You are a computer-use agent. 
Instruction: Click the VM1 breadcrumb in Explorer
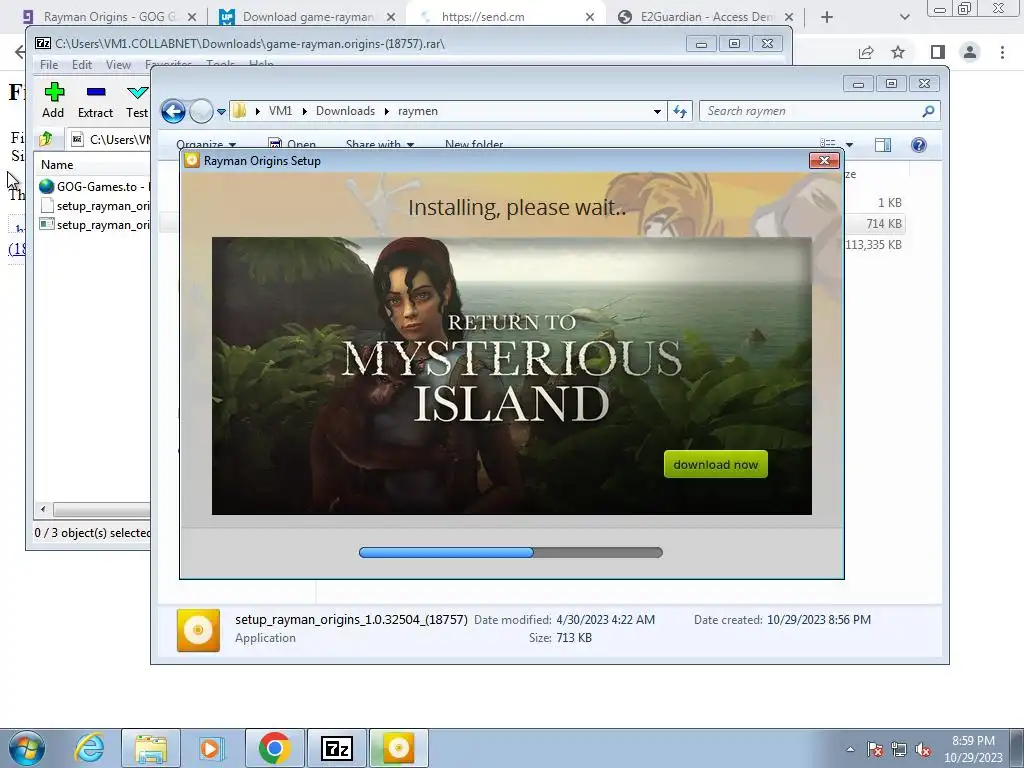(280, 111)
